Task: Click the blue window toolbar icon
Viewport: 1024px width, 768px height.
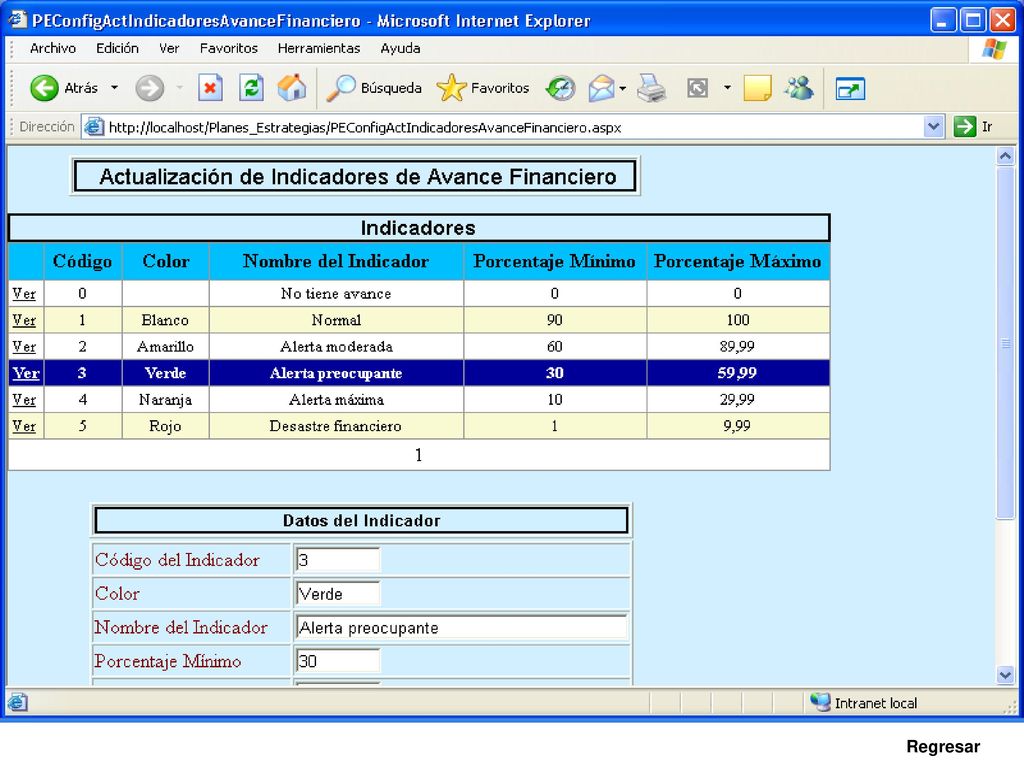Action: [x=850, y=89]
